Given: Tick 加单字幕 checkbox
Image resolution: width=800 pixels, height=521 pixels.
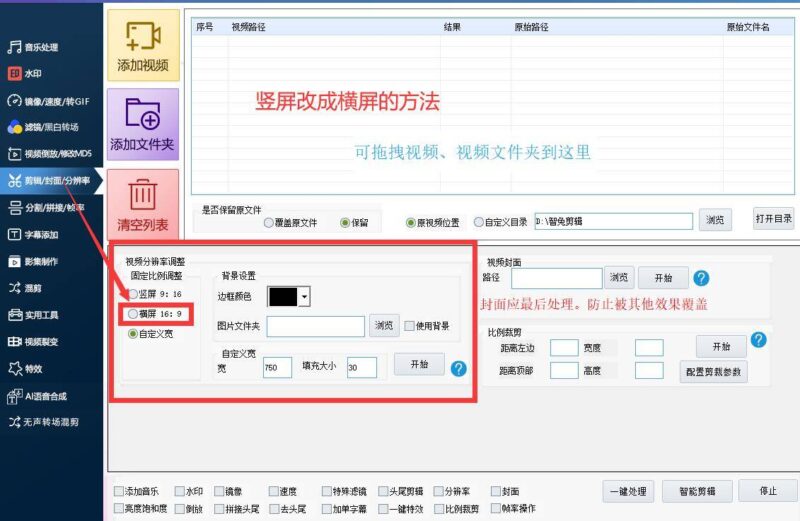Looking at the screenshot, I should pos(344,508).
